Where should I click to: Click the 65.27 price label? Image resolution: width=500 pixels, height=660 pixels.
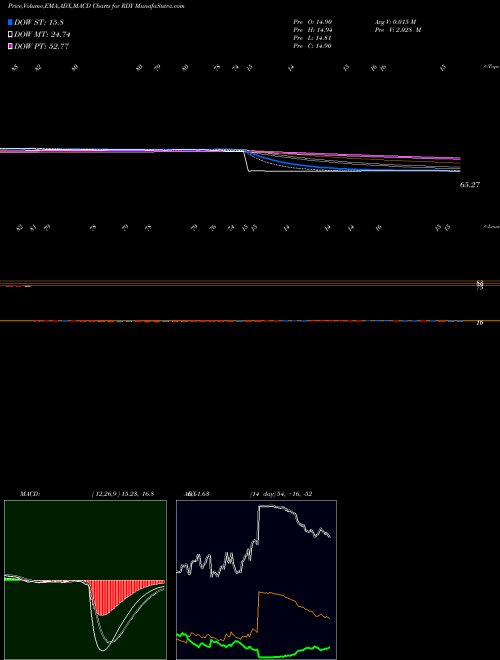click(x=470, y=185)
